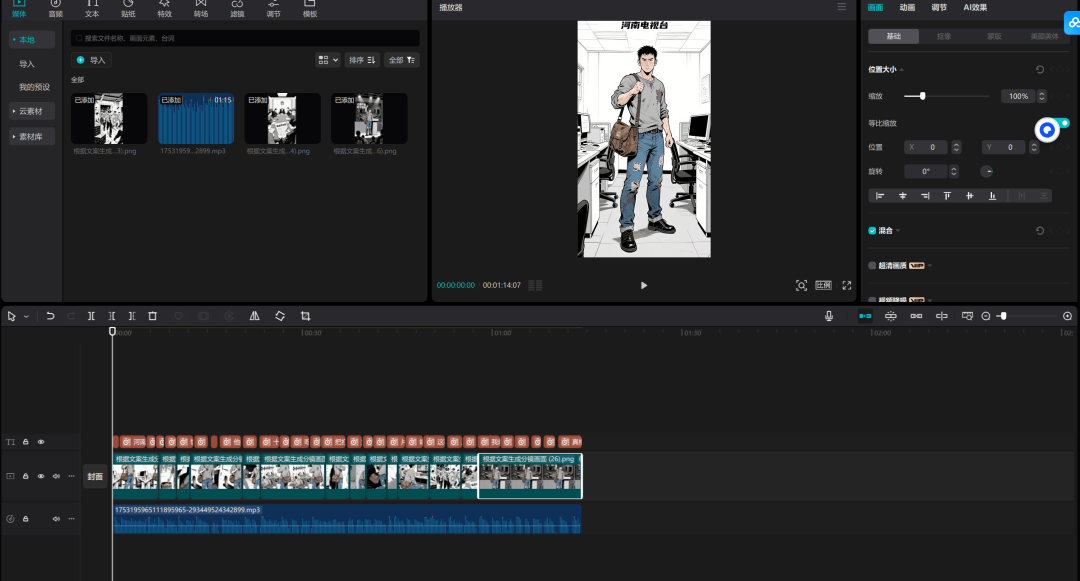Align clip to the right edge

[925, 196]
